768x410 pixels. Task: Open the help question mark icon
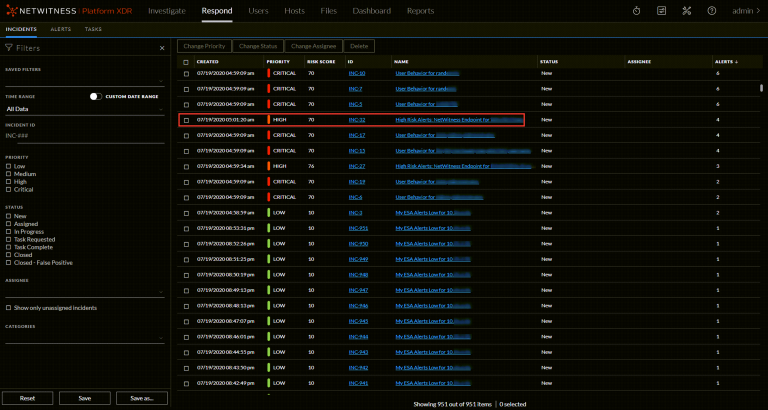point(711,11)
